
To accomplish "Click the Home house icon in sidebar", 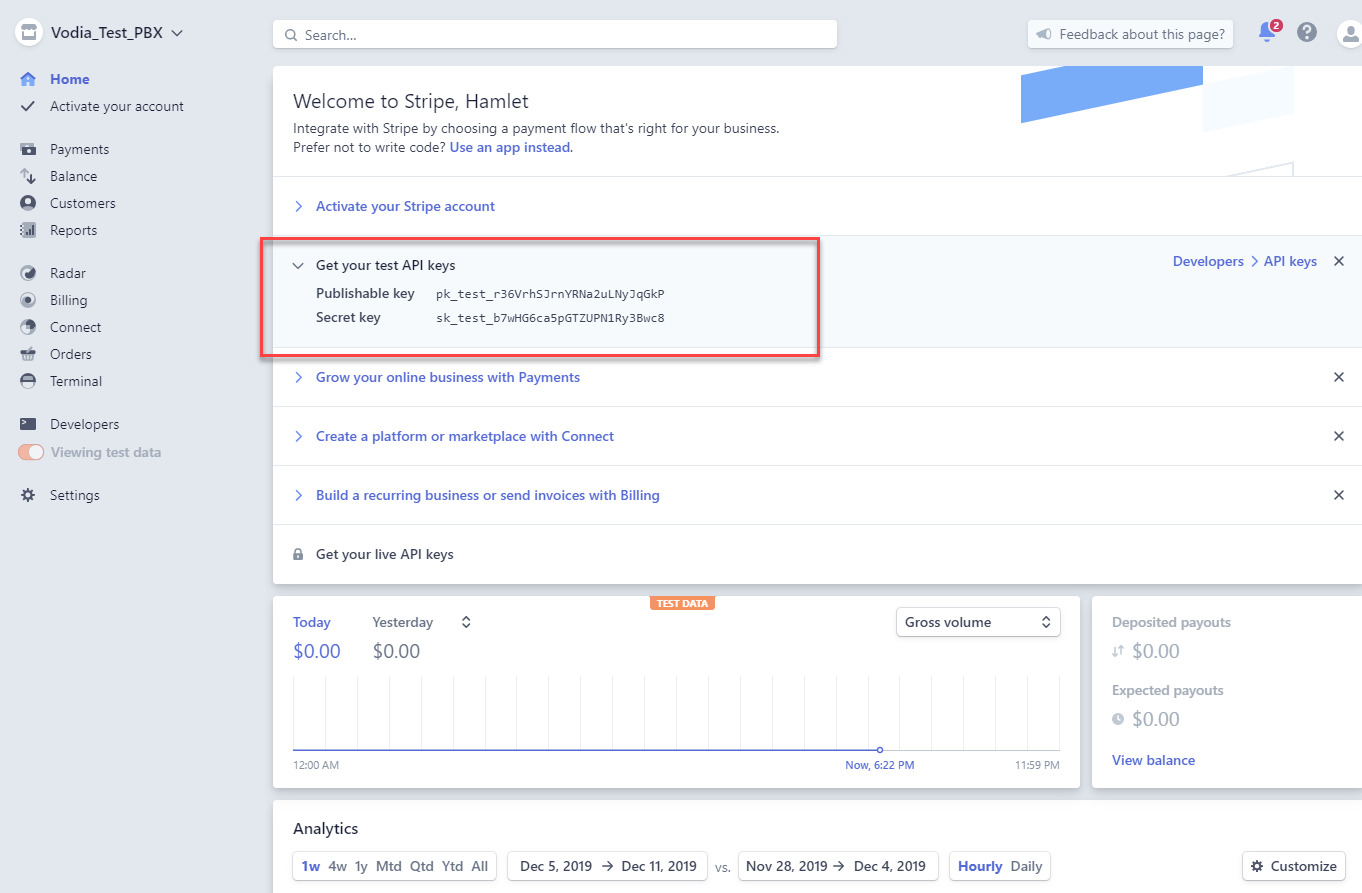I will pyautogui.click(x=29, y=79).
